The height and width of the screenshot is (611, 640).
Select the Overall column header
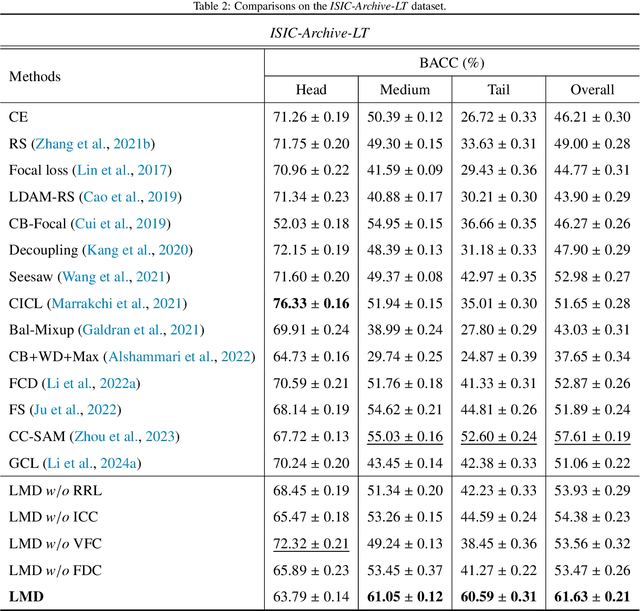click(592, 90)
